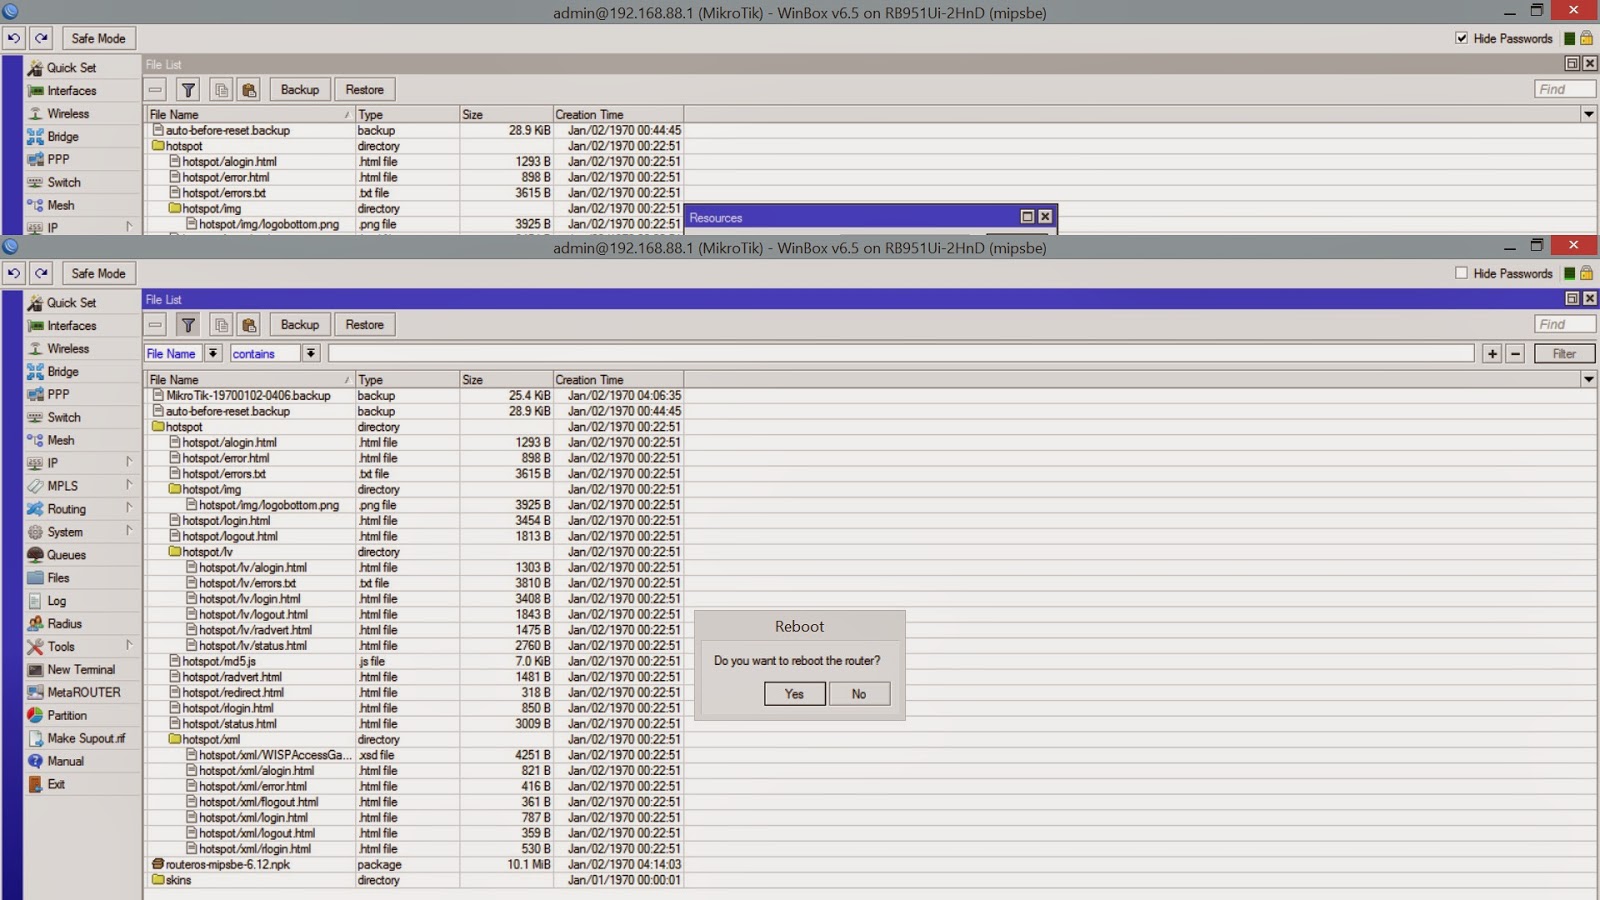Click the Paste icon in the File List toolbar

point(249,324)
